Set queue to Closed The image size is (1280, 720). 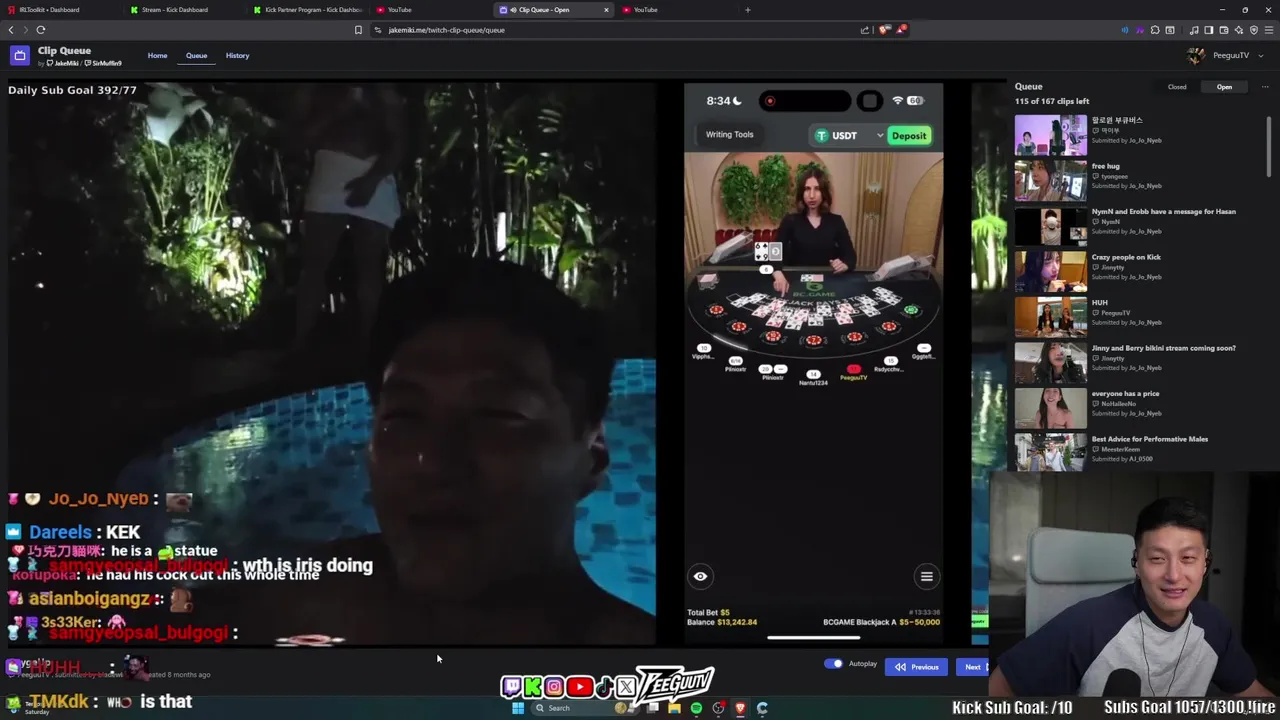pyautogui.click(x=1177, y=87)
